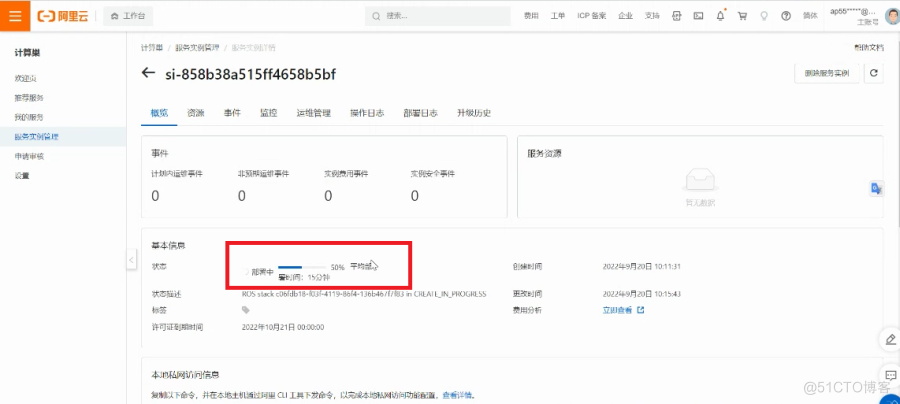Open the 费用 menu

(x=531, y=16)
